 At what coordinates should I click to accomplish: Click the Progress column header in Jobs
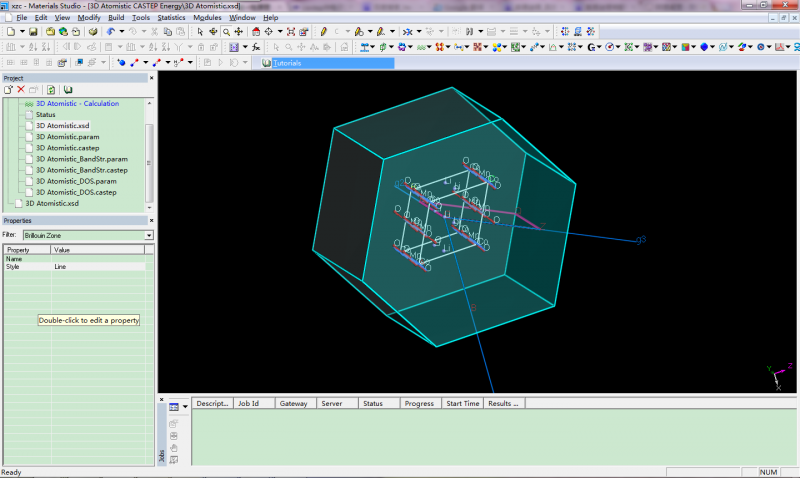click(418, 404)
